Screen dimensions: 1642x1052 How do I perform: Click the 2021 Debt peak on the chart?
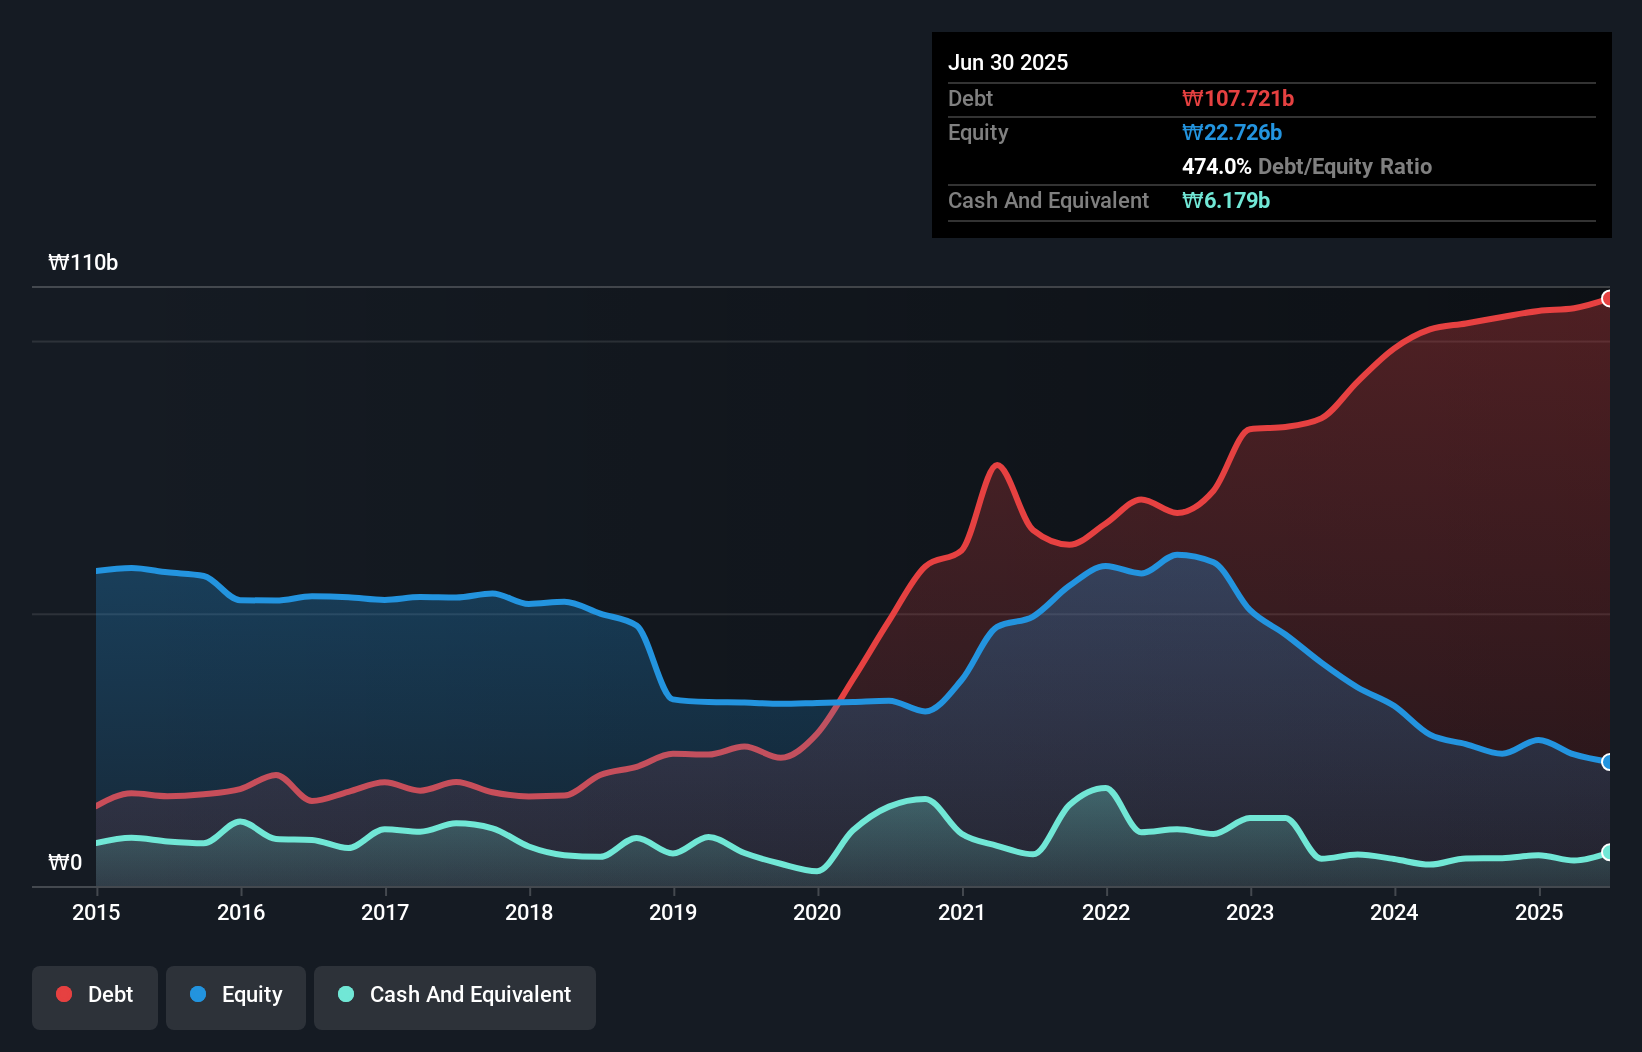coord(996,465)
